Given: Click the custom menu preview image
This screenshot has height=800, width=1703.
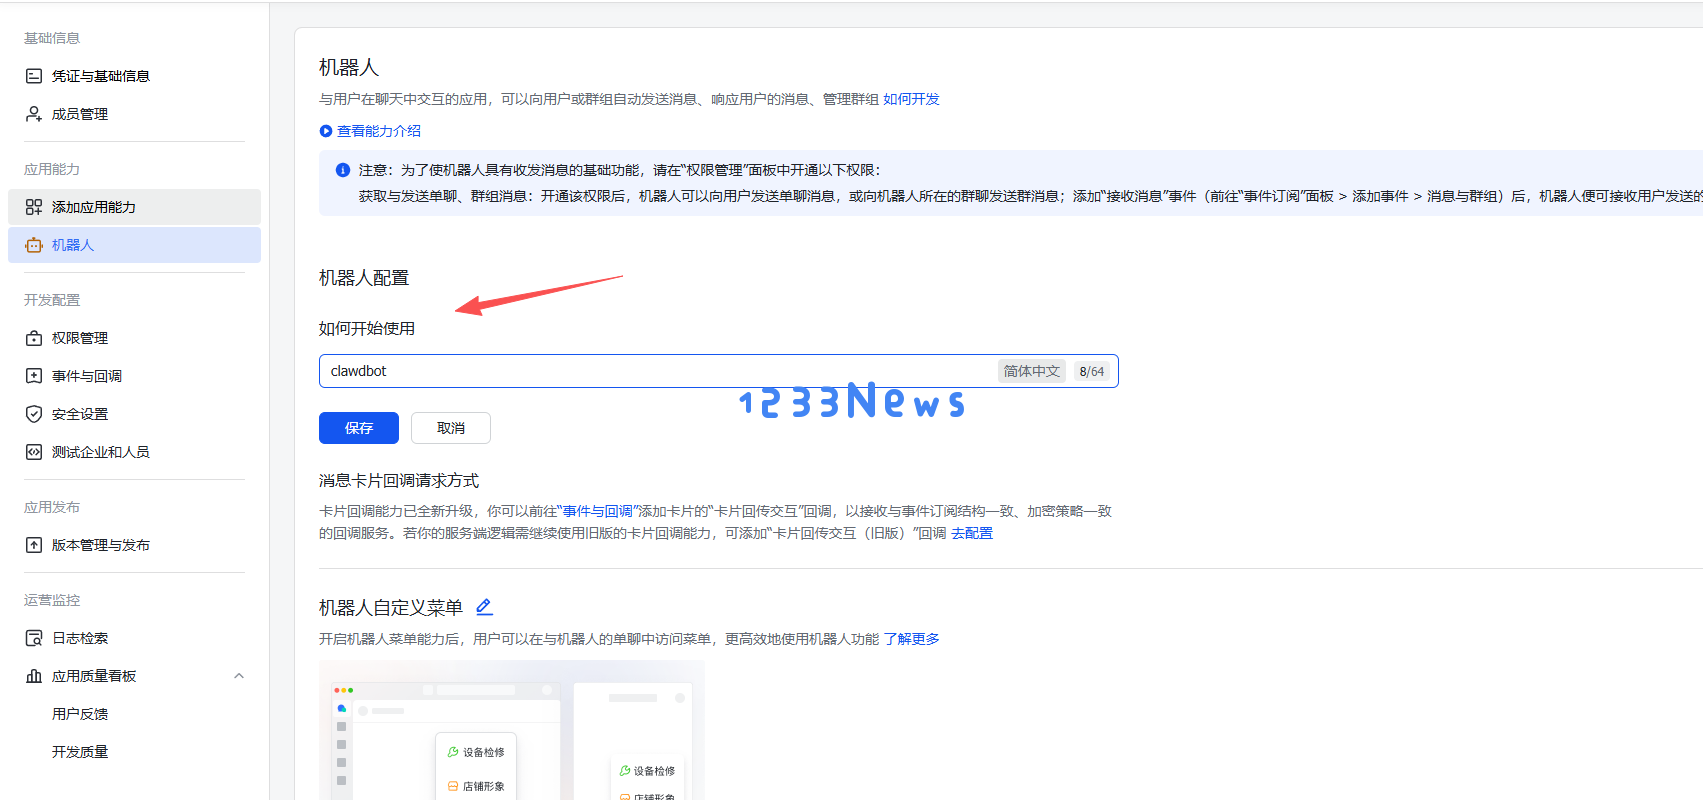Looking at the screenshot, I should 512,730.
